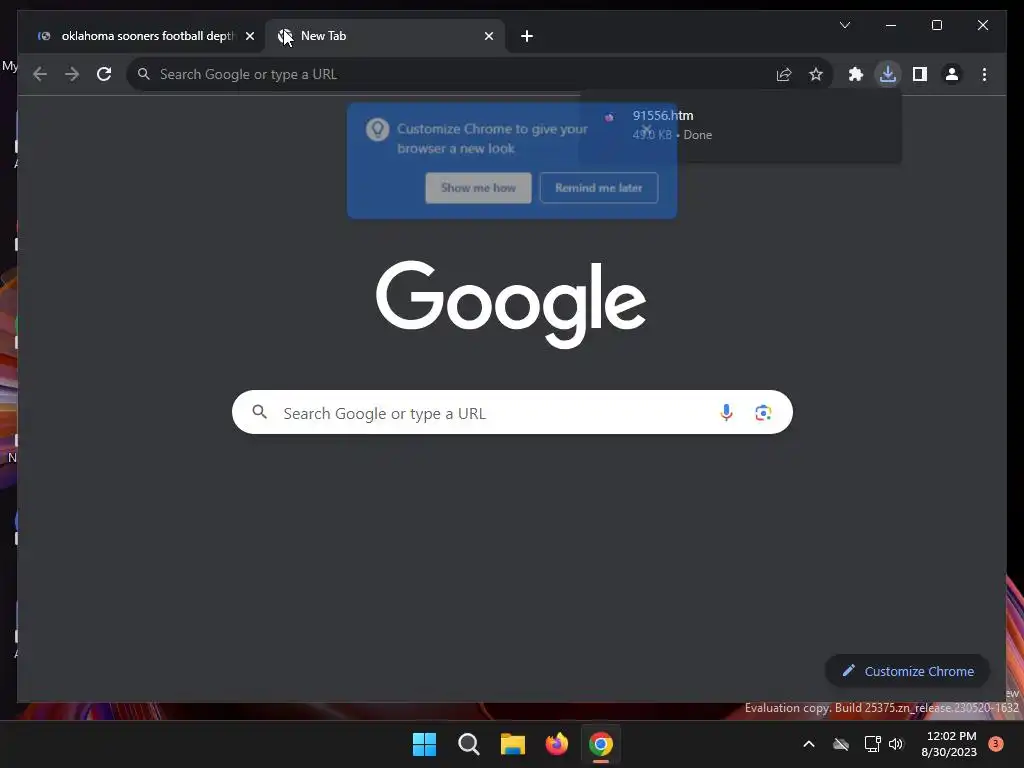Close the oklahoma sooners football tab
The width and height of the screenshot is (1024, 768).
pyautogui.click(x=249, y=36)
